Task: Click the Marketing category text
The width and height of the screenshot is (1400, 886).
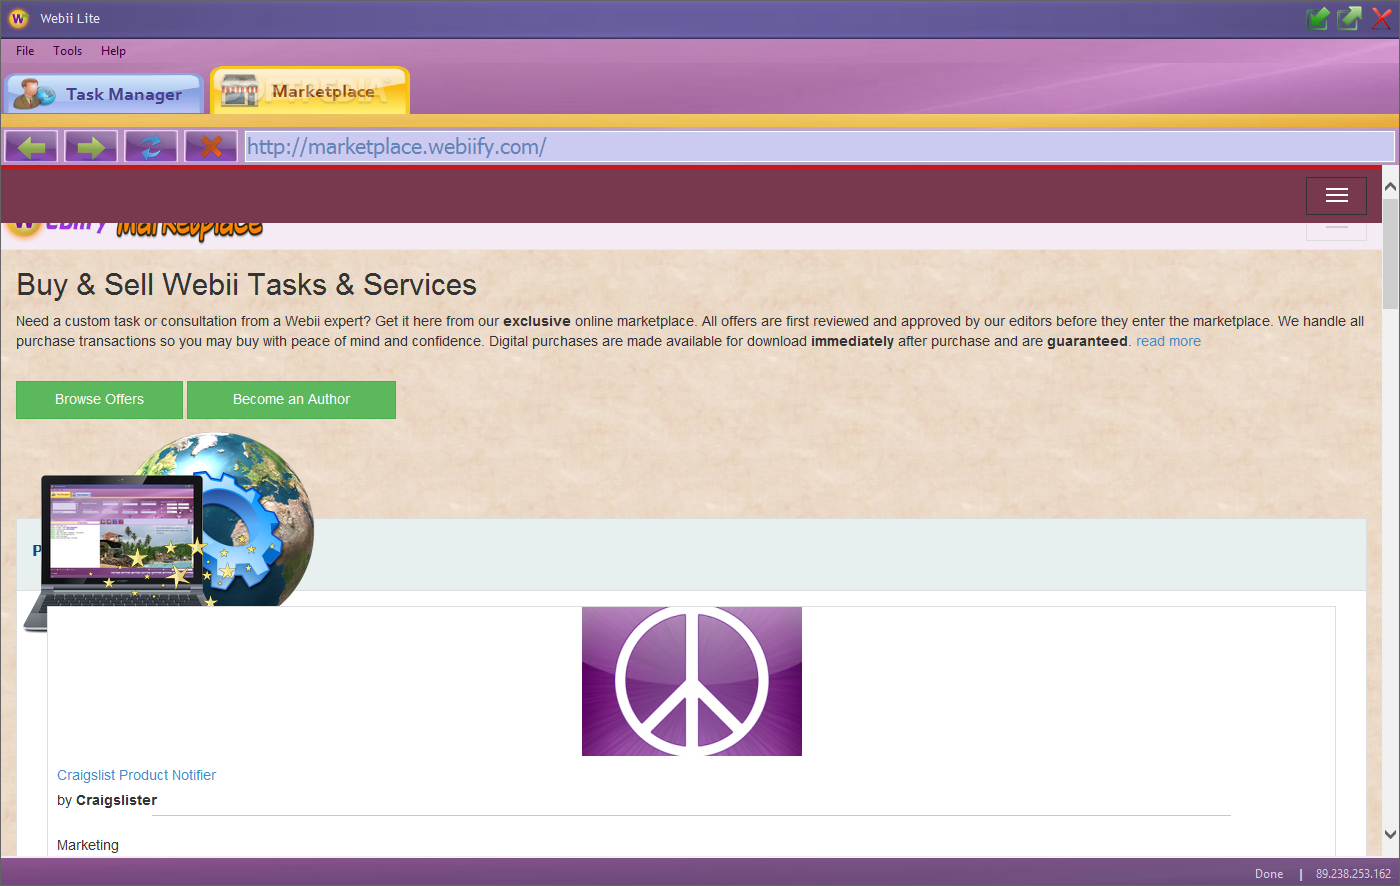Action: click(x=88, y=845)
